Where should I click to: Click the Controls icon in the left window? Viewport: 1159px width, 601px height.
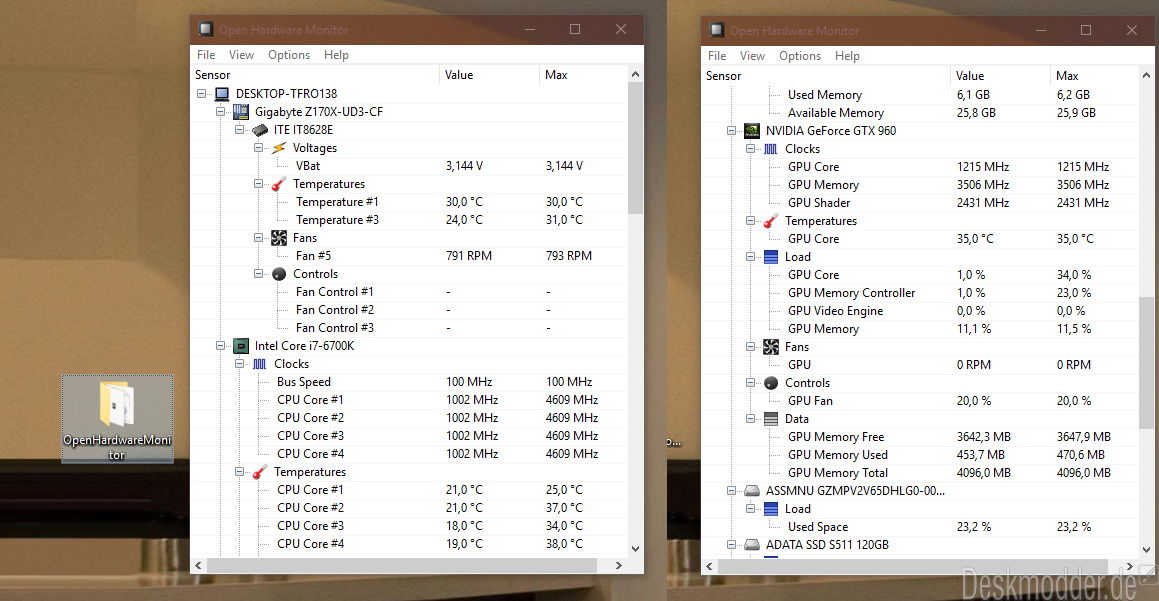click(x=279, y=274)
